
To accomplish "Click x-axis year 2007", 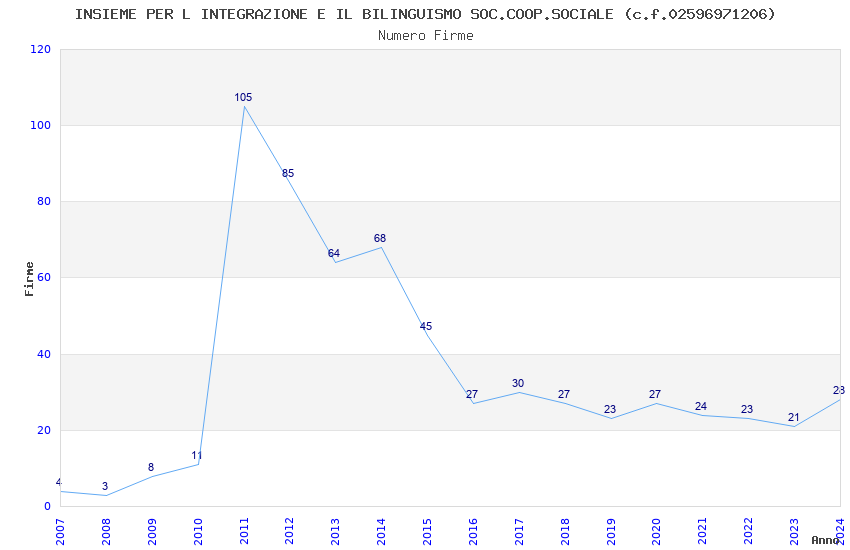I will (x=60, y=532).
